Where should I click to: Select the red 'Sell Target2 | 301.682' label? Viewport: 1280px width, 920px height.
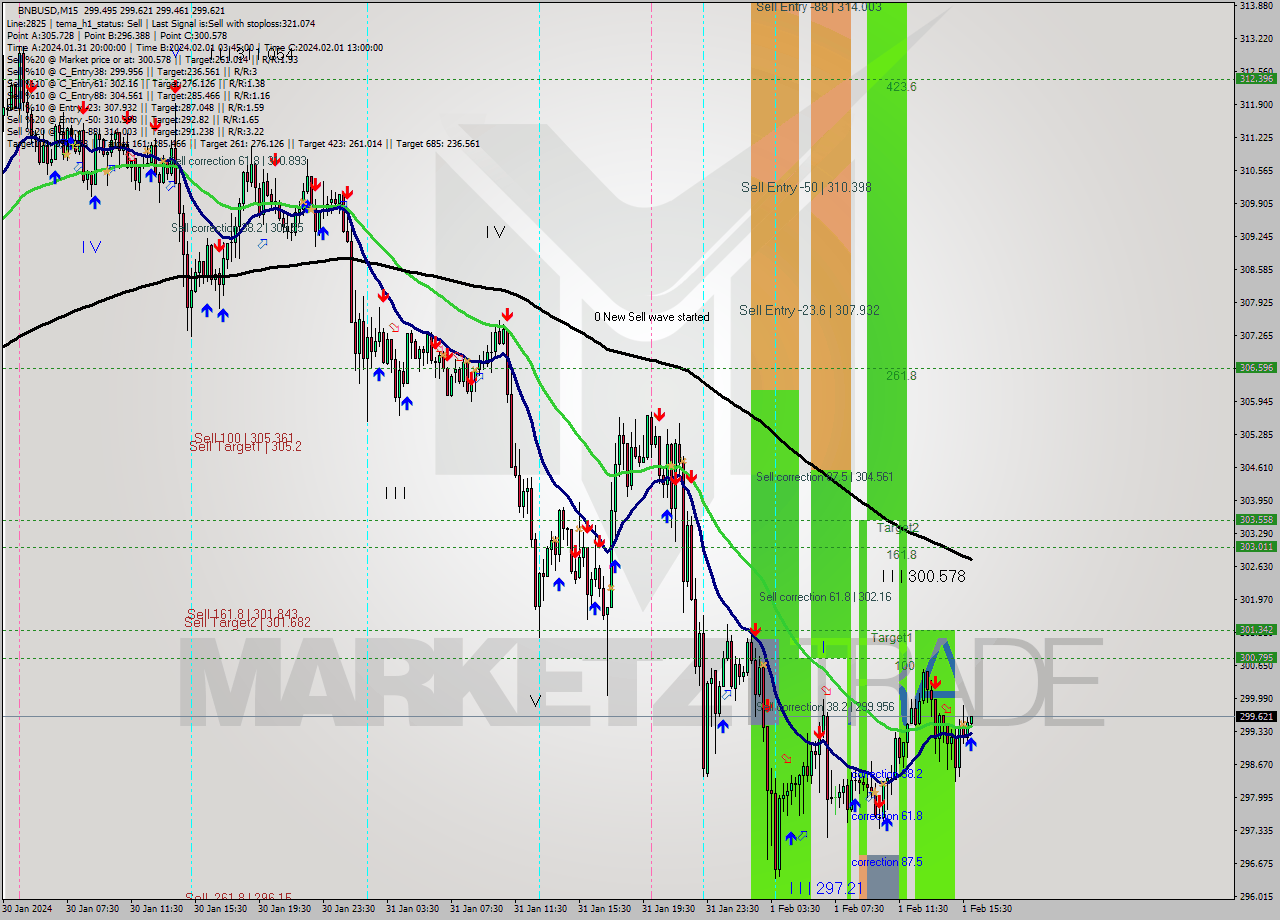pyautogui.click(x=247, y=622)
